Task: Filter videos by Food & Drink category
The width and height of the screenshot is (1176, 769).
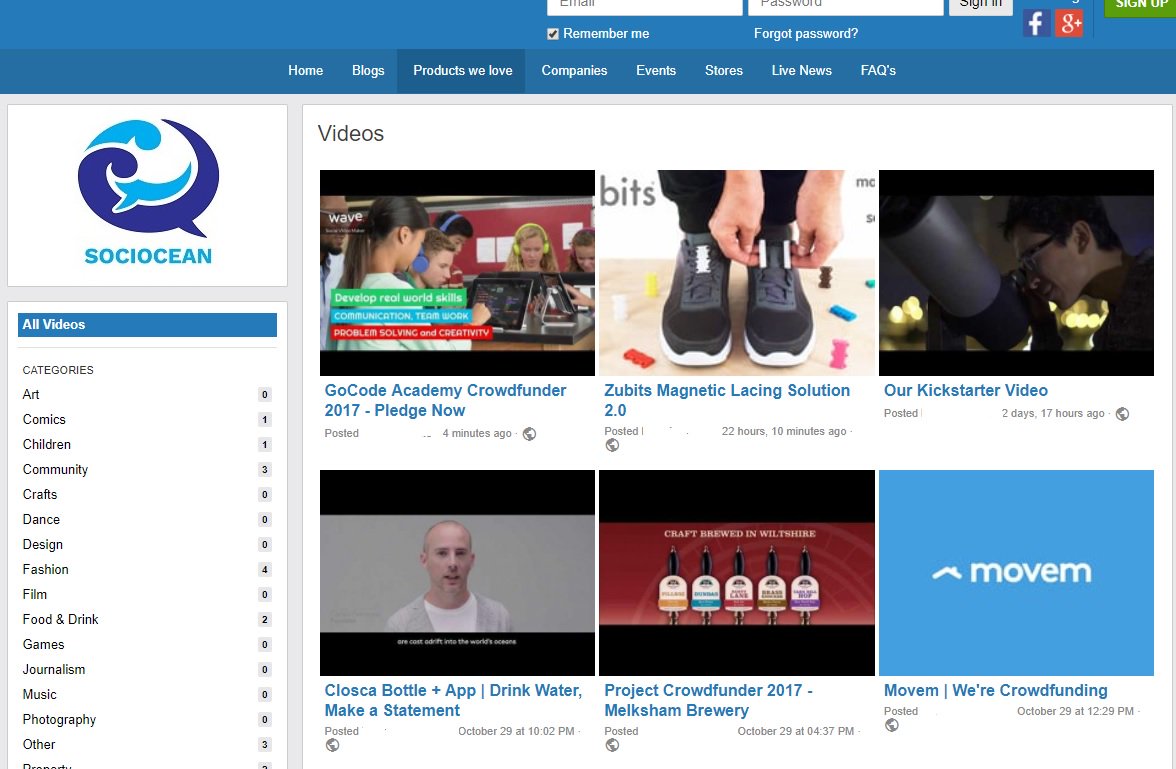Action: [x=61, y=620]
